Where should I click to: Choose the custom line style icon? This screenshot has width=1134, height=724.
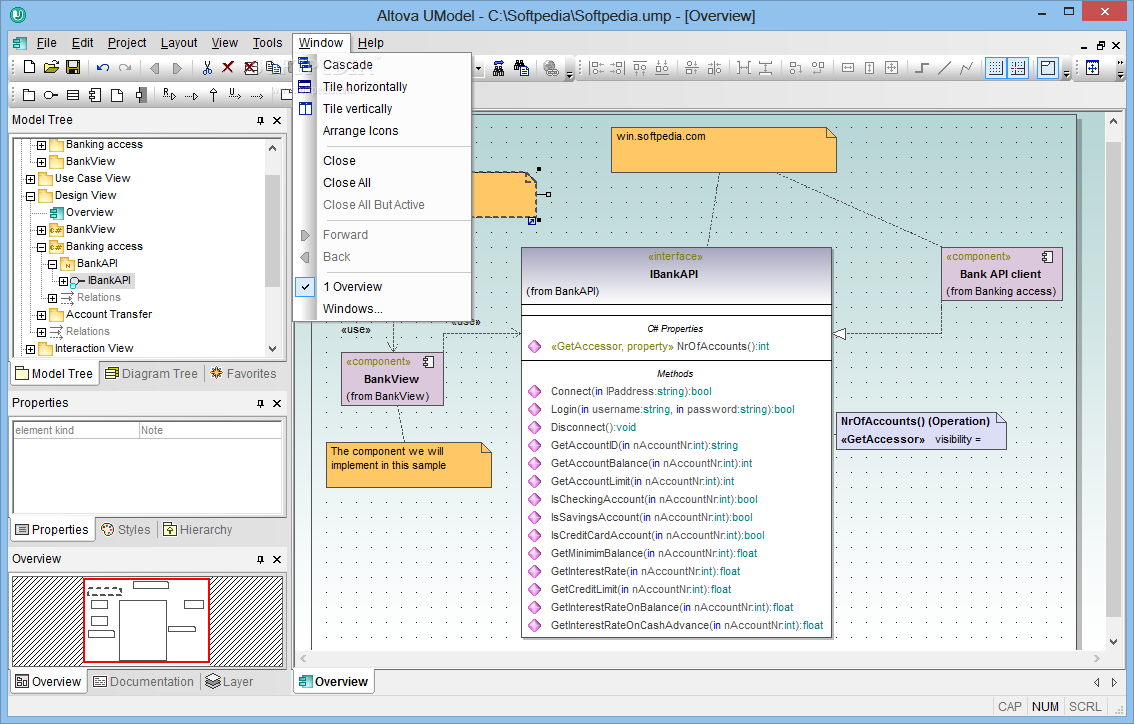[966, 68]
